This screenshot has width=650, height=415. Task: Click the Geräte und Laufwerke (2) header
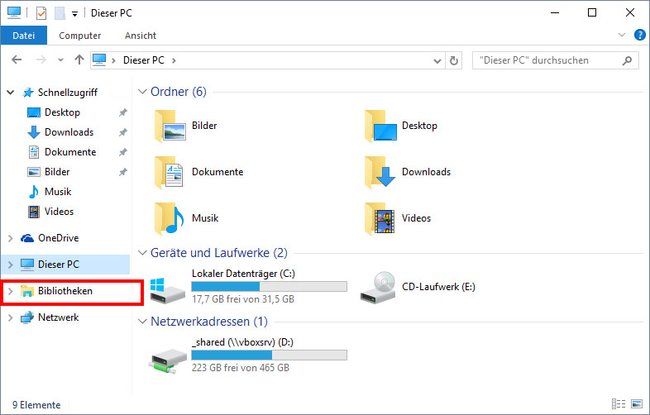pos(219,253)
